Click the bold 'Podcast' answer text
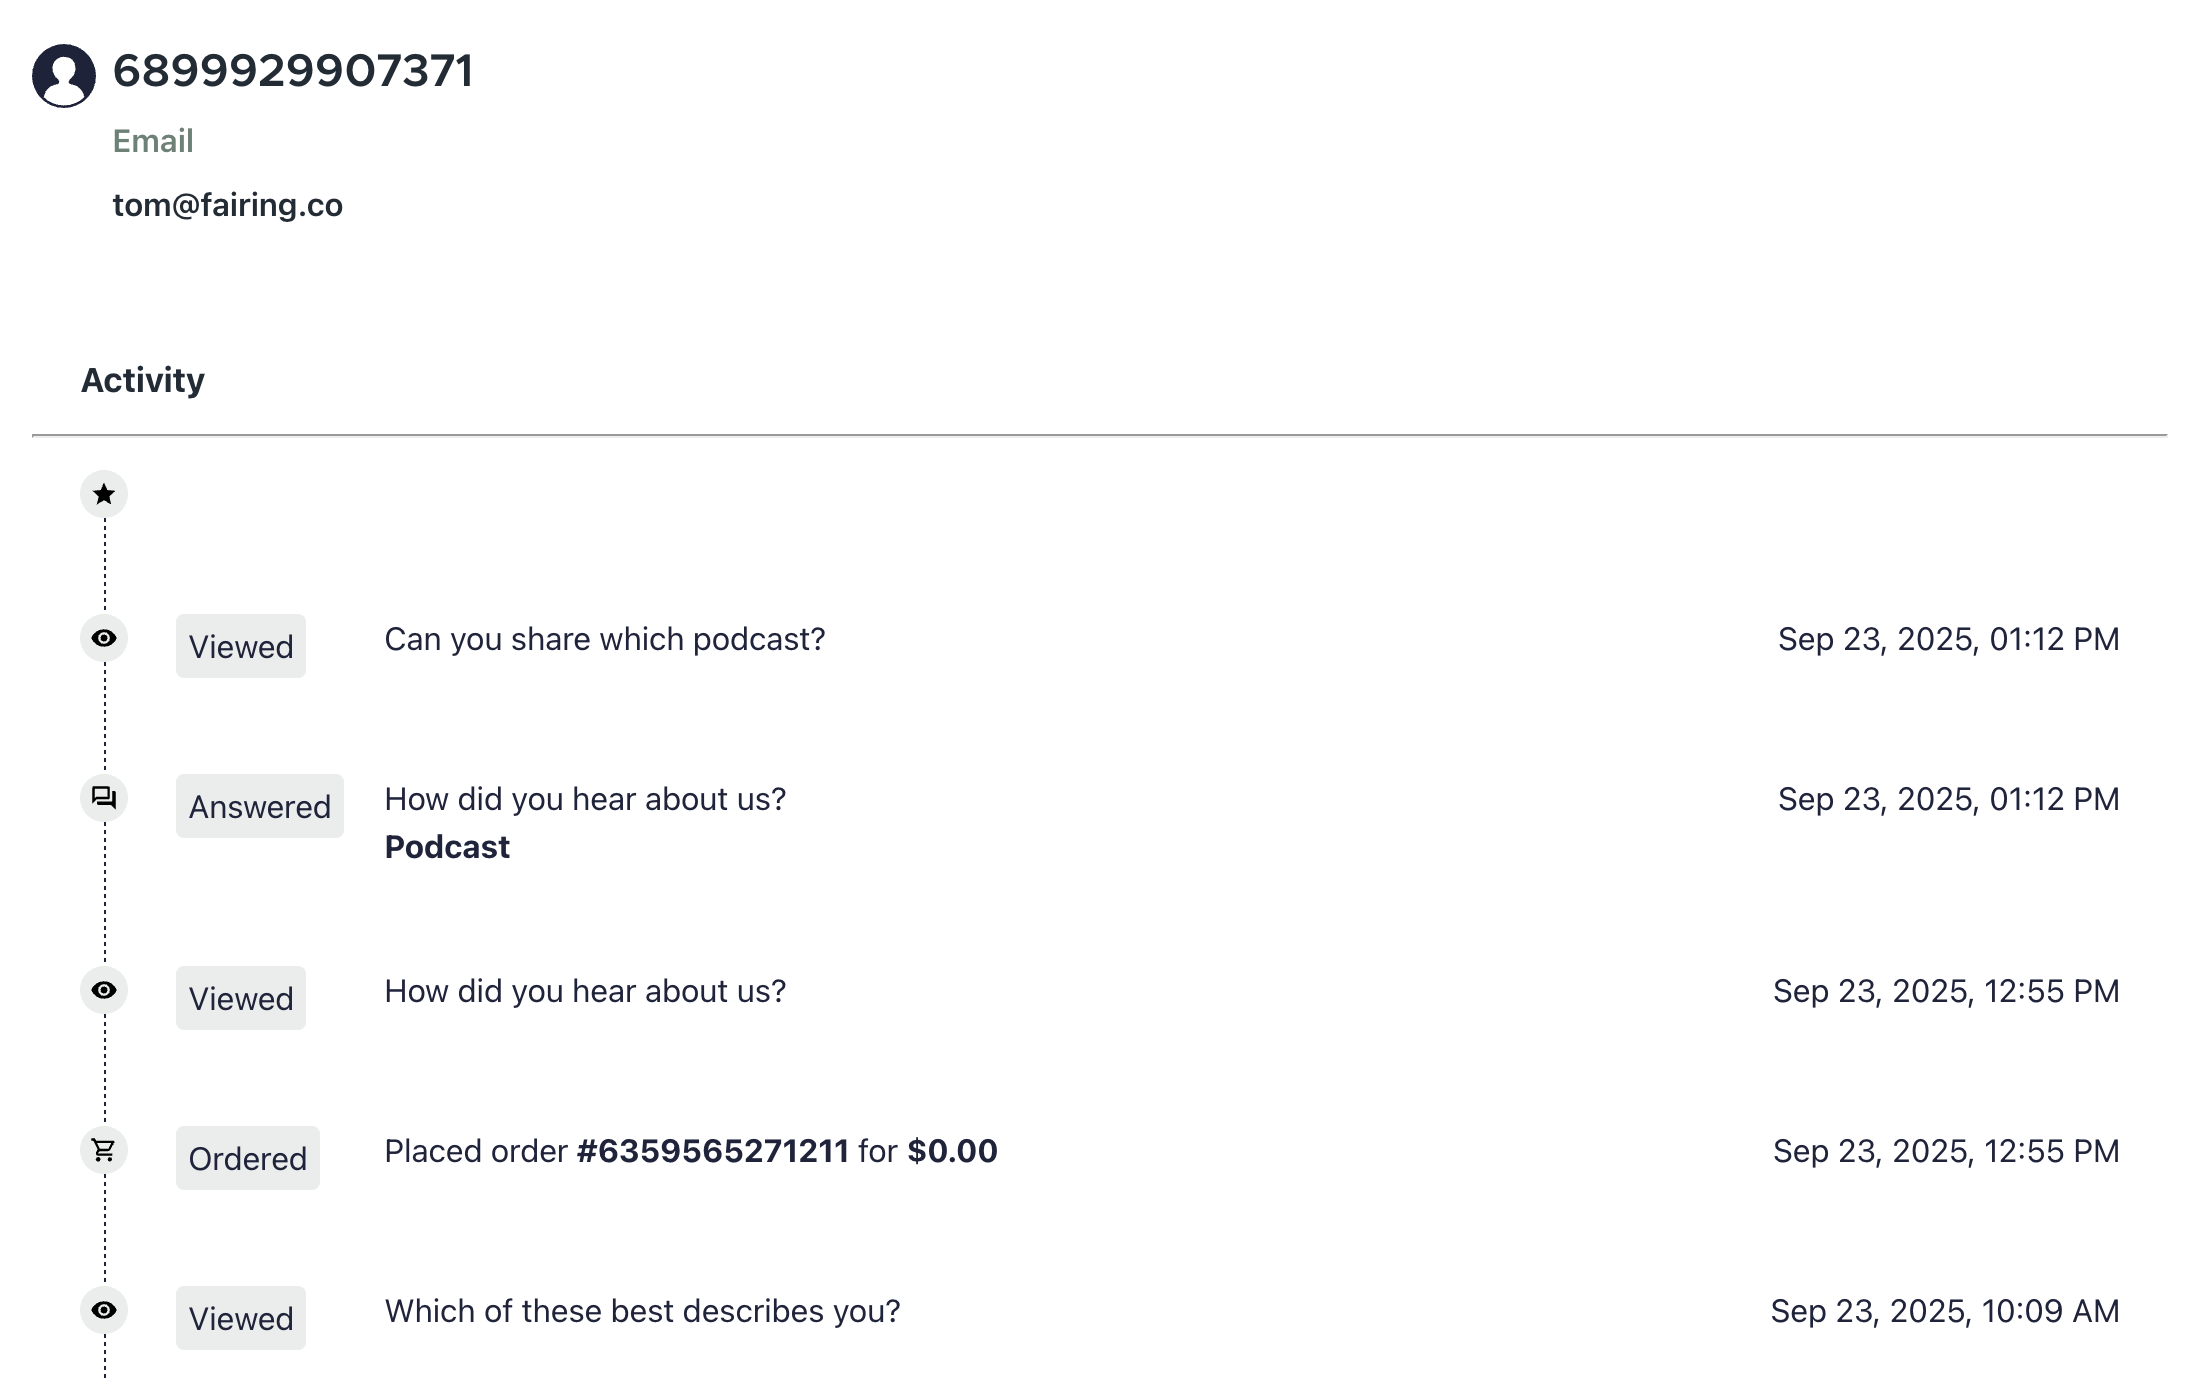Viewport: 2204px width, 1378px height. coord(447,847)
